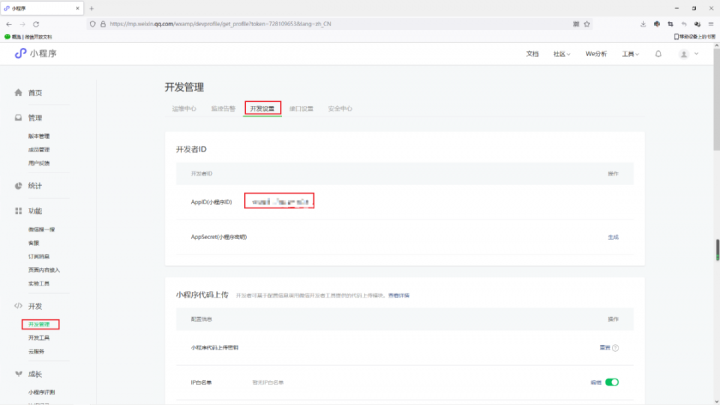Click the colorful extension icon in toolbar
The width and height of the screenshot is (720, 405).
[x=657, y=24]
